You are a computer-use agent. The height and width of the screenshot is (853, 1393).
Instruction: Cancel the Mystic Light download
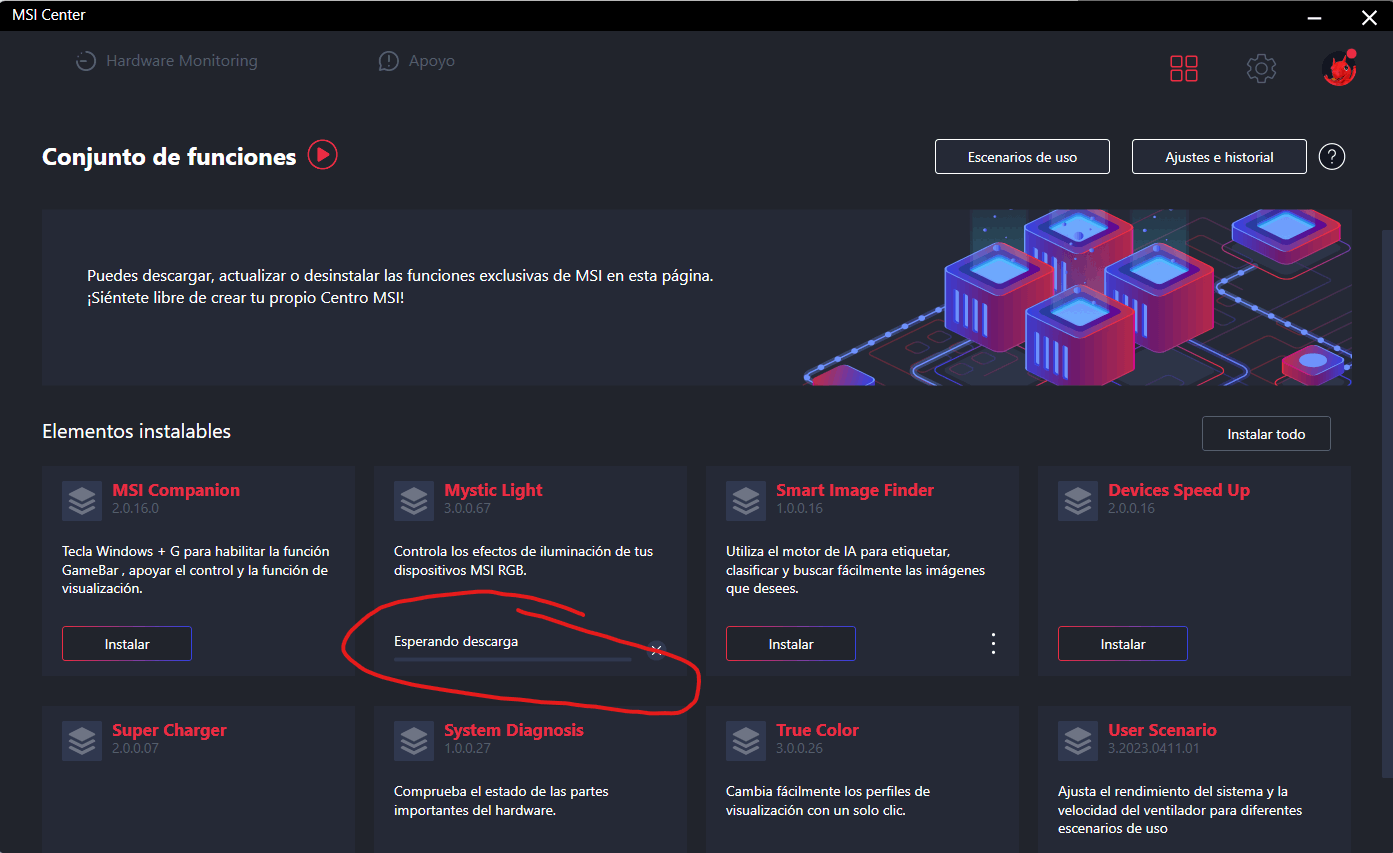click(x=656, y=650)
